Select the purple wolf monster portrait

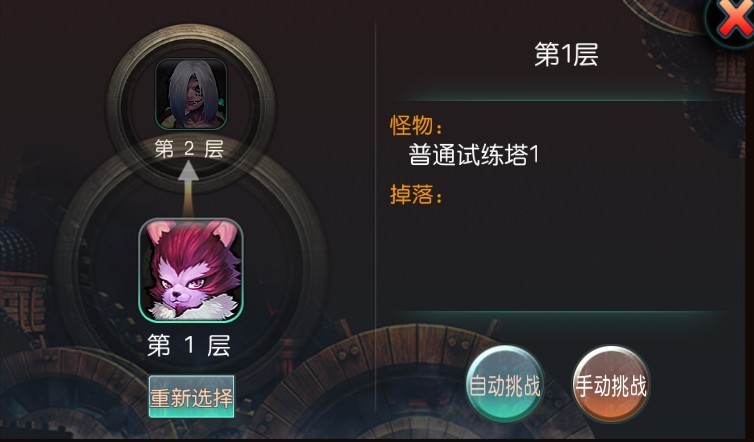[x=191, y=270]
